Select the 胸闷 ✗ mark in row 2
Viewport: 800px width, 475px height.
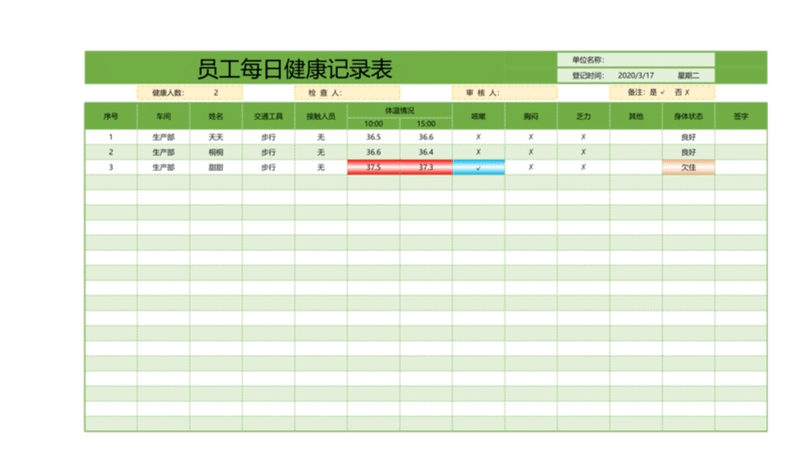[x=530, y=152]
